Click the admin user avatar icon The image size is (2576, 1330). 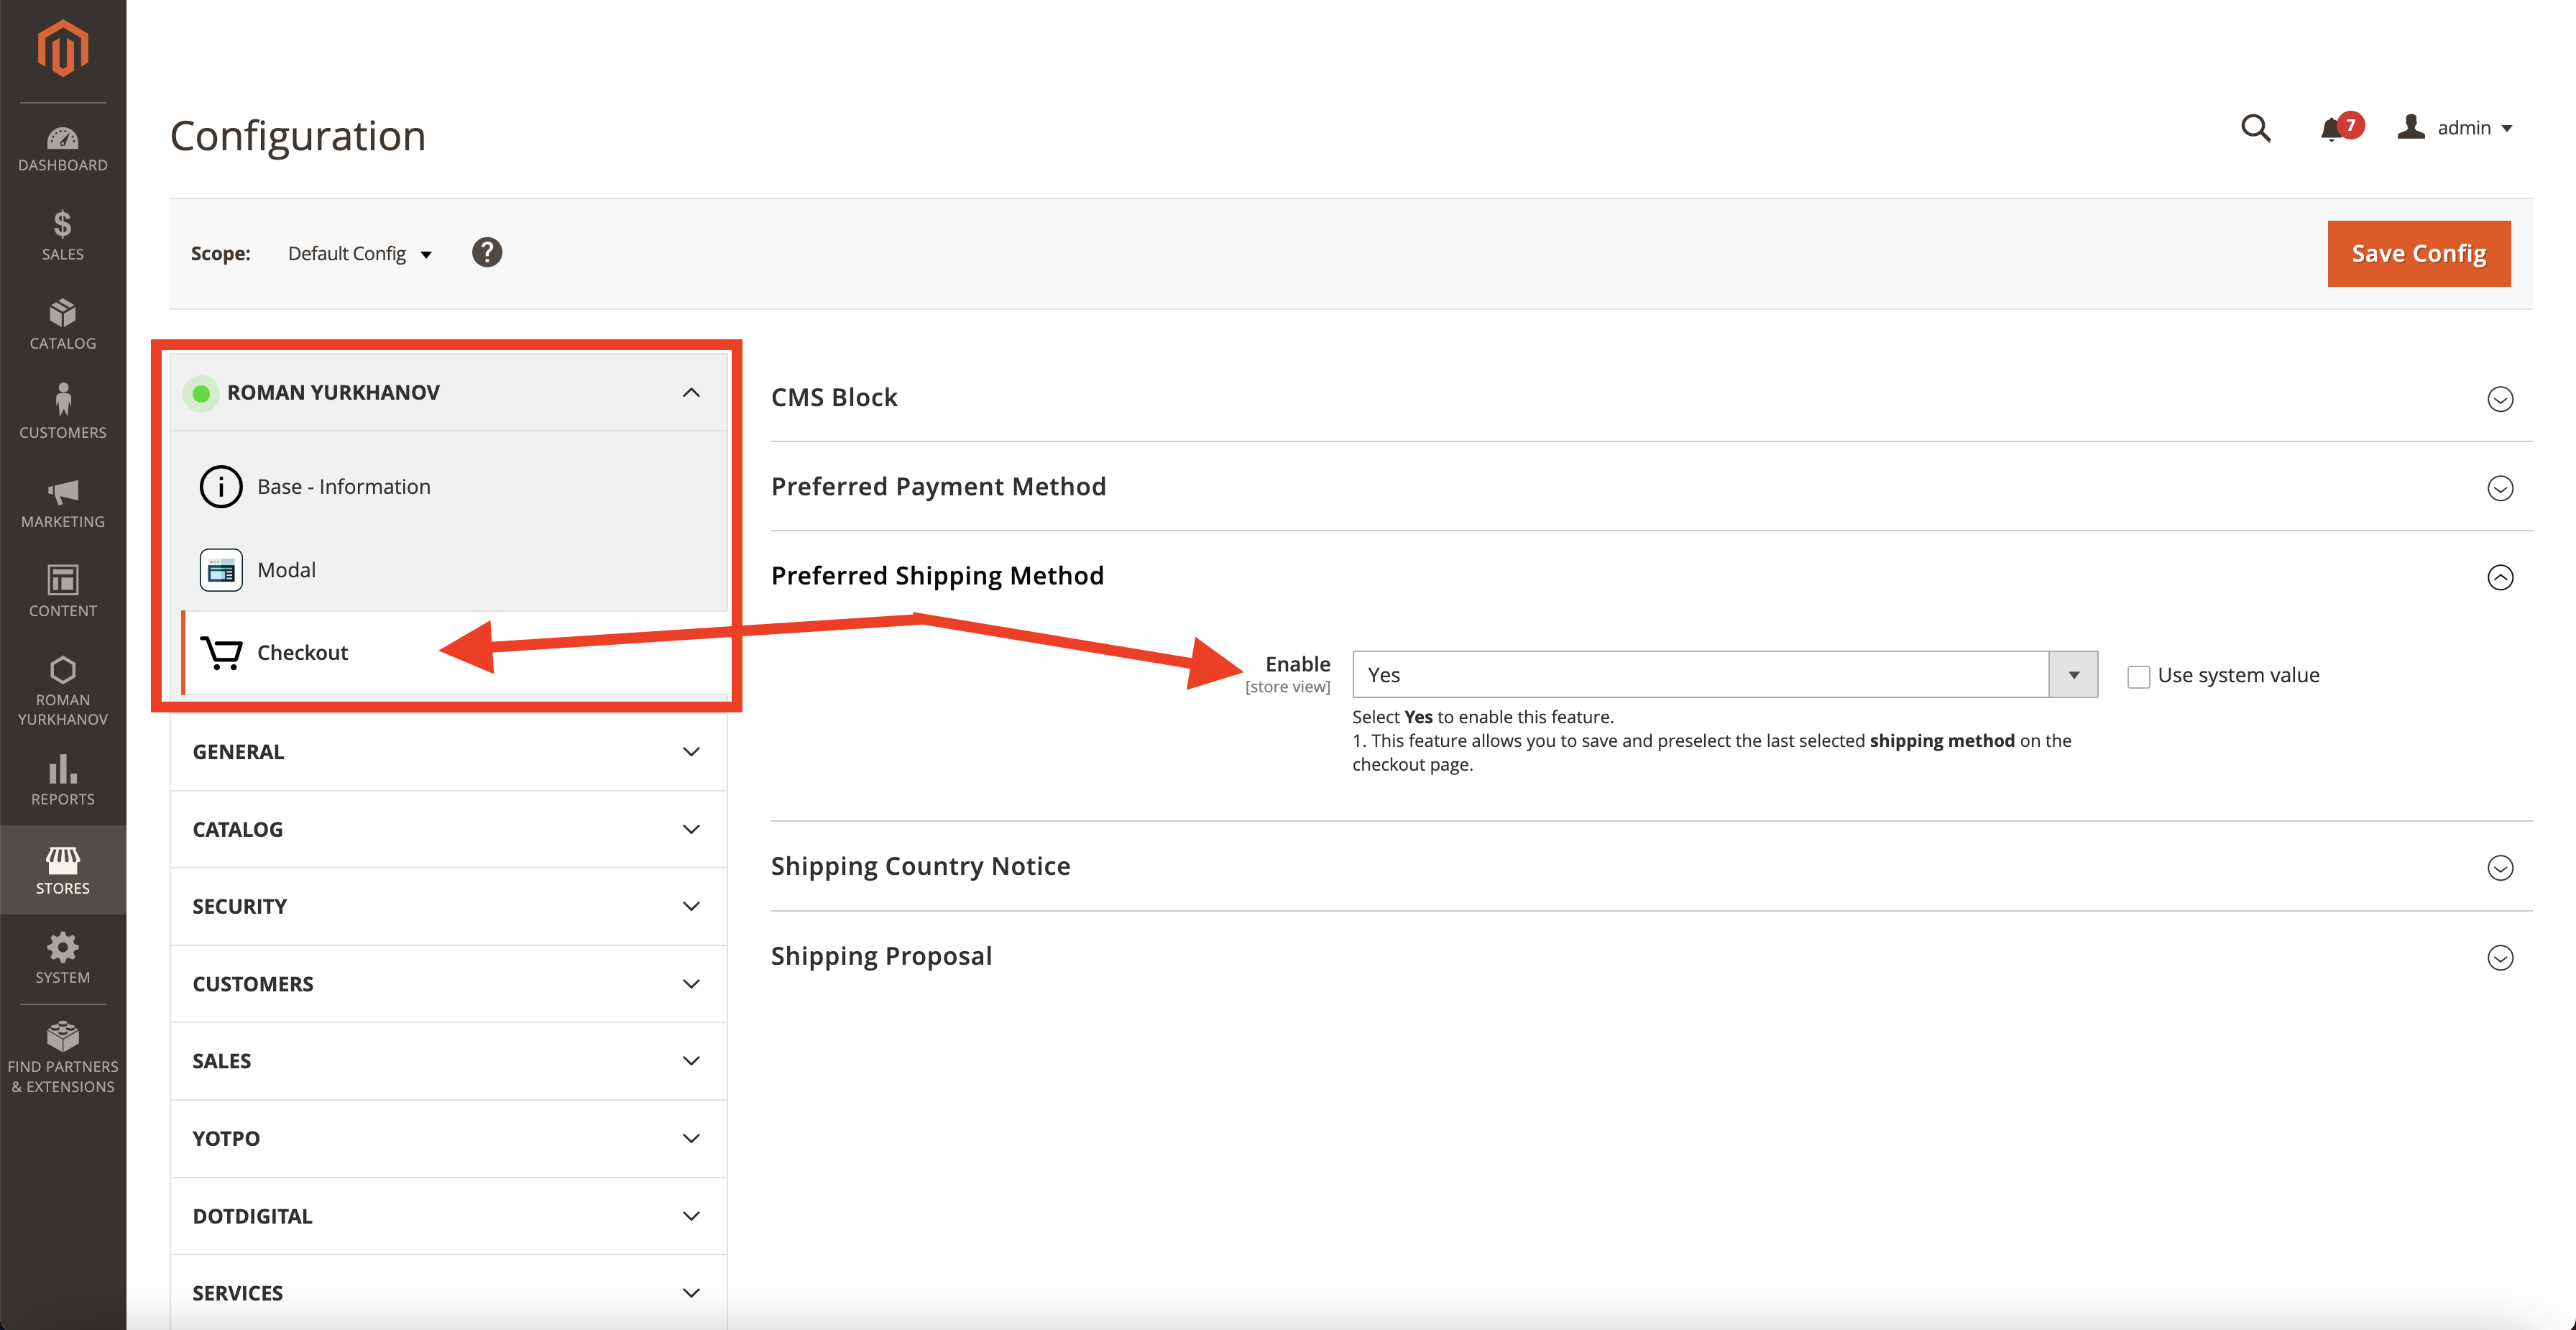pos(2411,127)
